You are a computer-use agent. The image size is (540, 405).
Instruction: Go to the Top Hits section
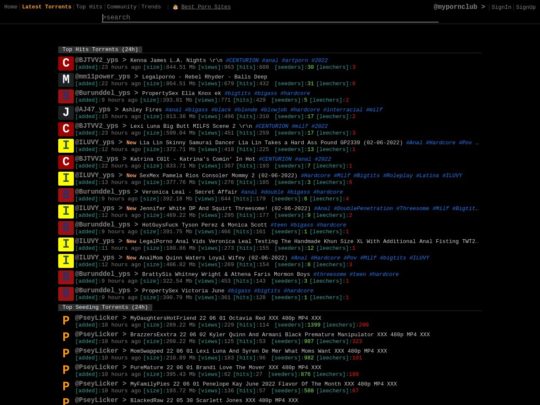89,7
